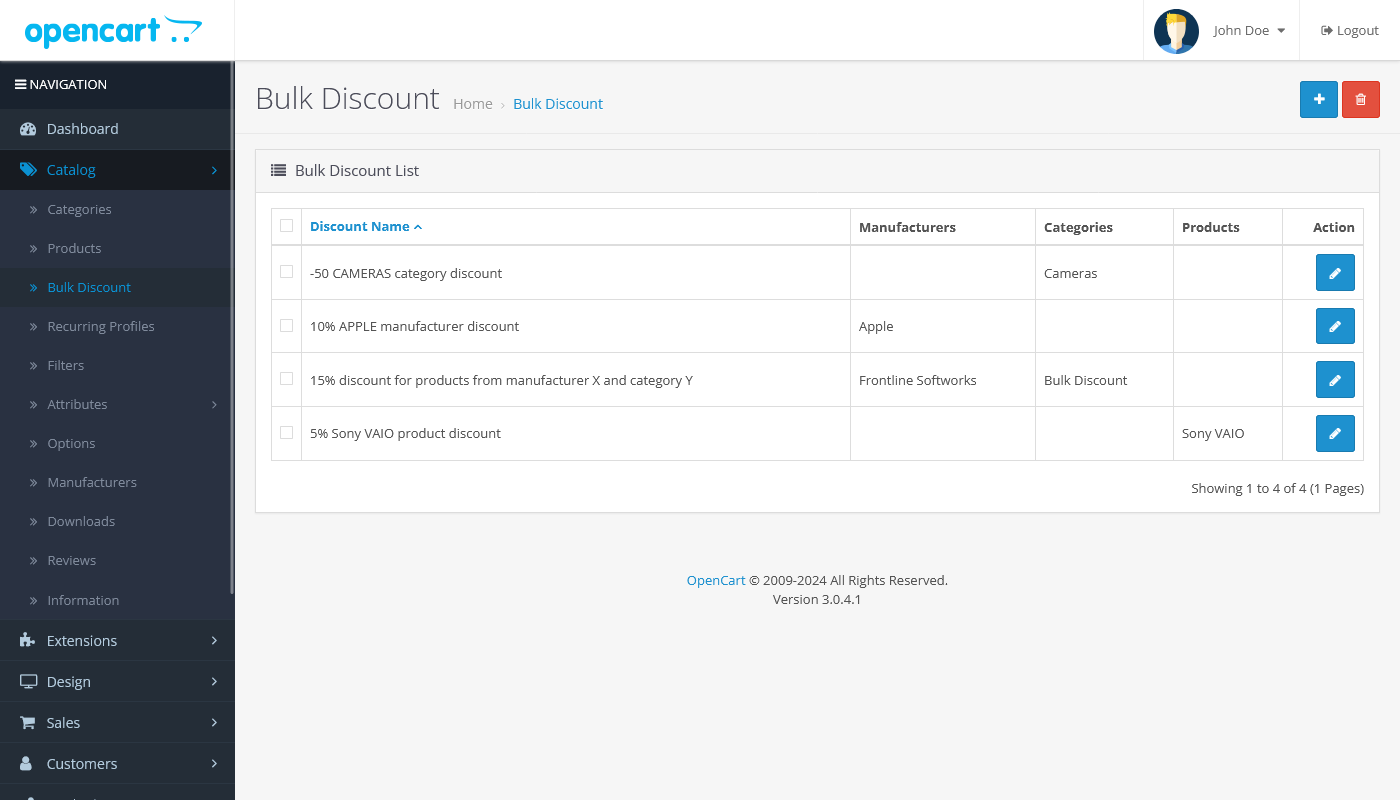Image resolution: width=1400 pixels, height=800 pixels.
Task: Click the Catalog tag icon in sidebar
Action: coord(25,170)
